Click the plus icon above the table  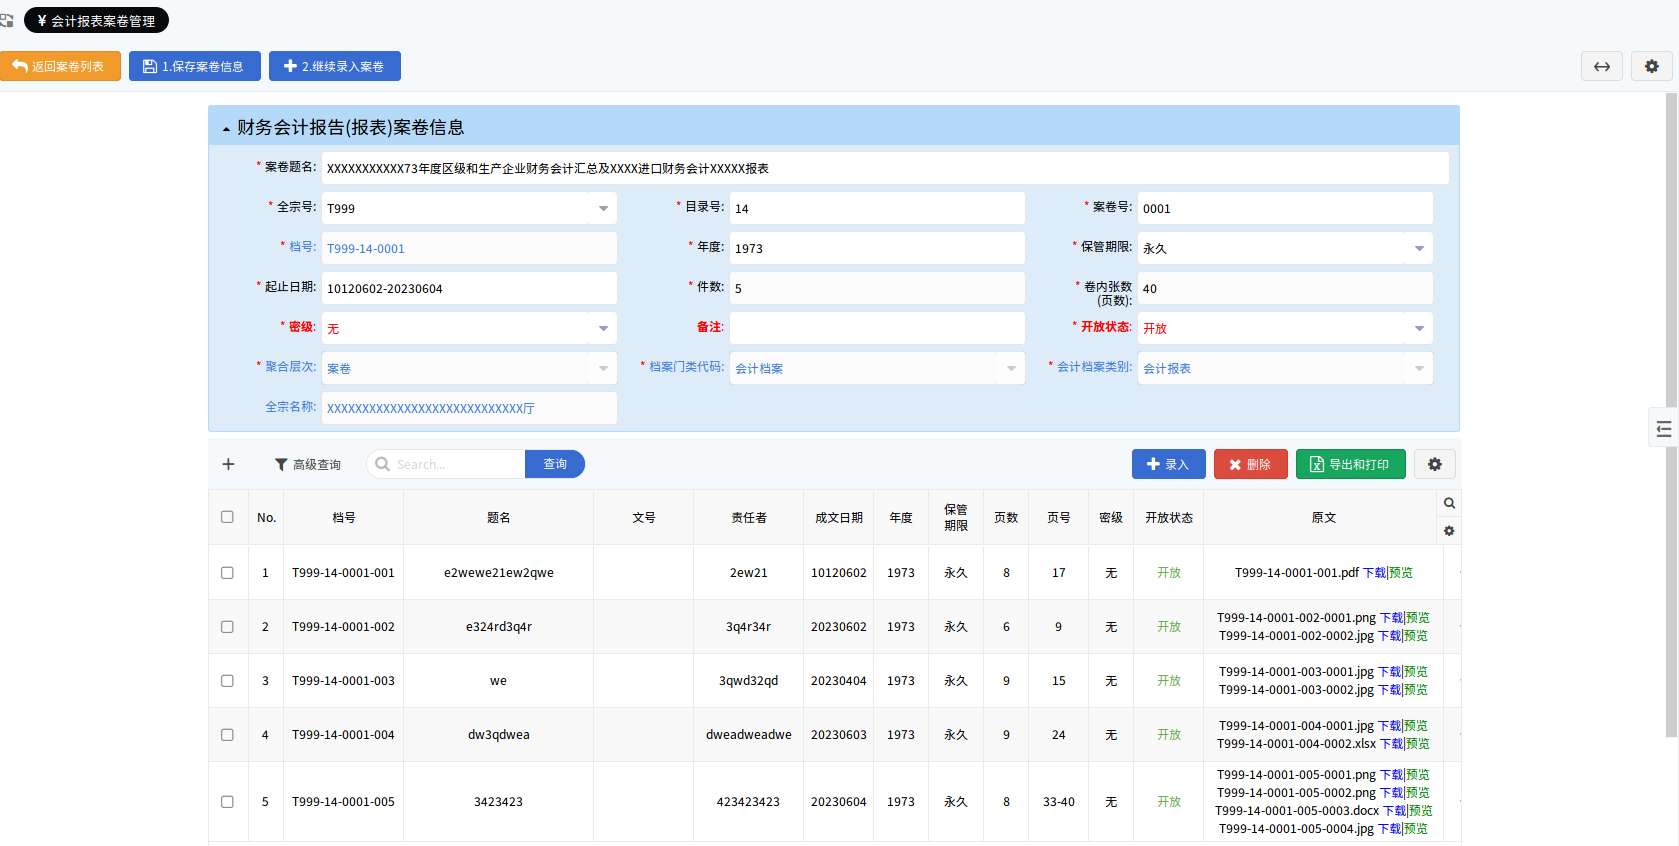coord(228,464)
